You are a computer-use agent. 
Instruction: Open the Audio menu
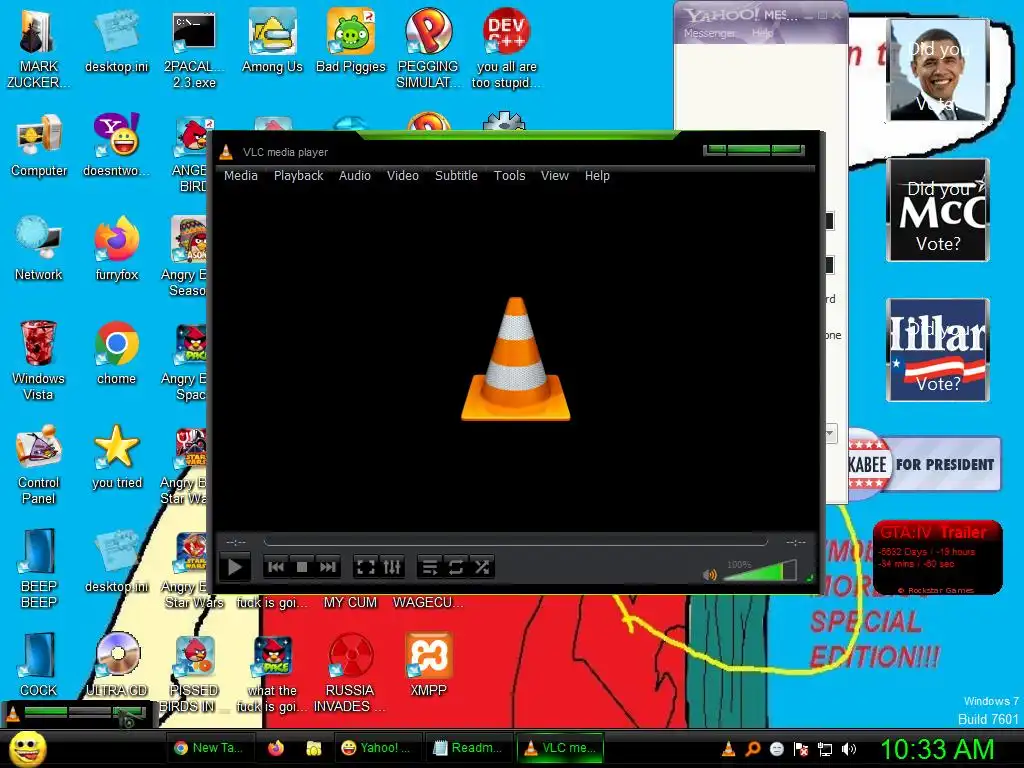tap(355, 176)
